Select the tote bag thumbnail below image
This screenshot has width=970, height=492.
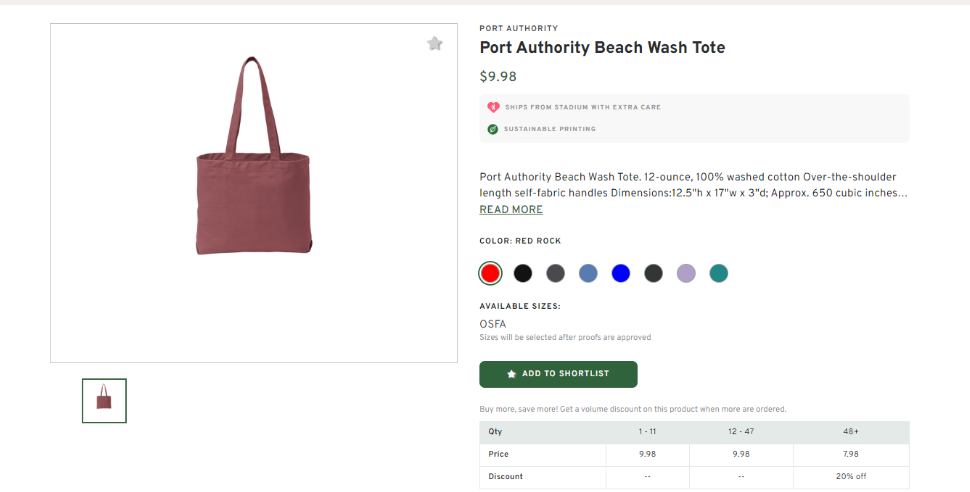coord(105,401)
